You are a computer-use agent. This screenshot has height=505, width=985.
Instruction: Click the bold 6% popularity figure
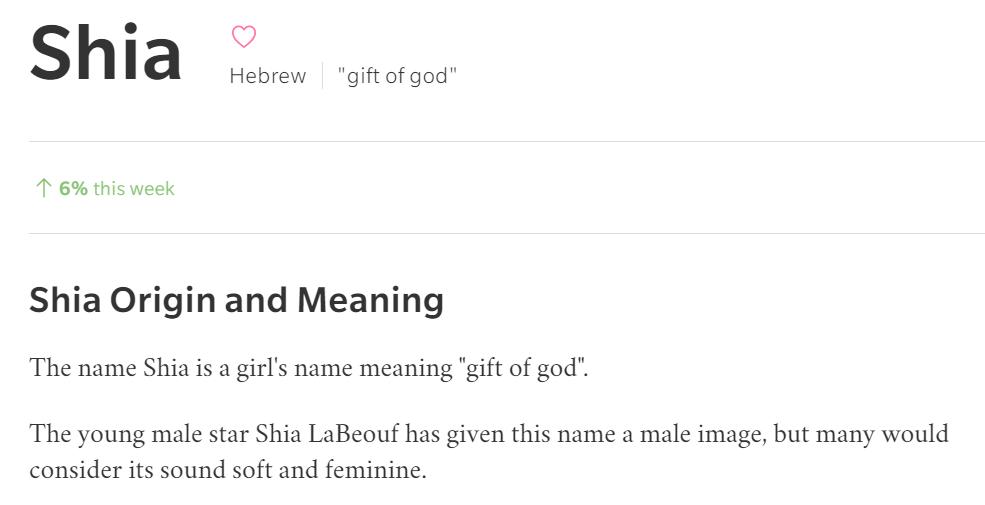click(x=73, y=188)
